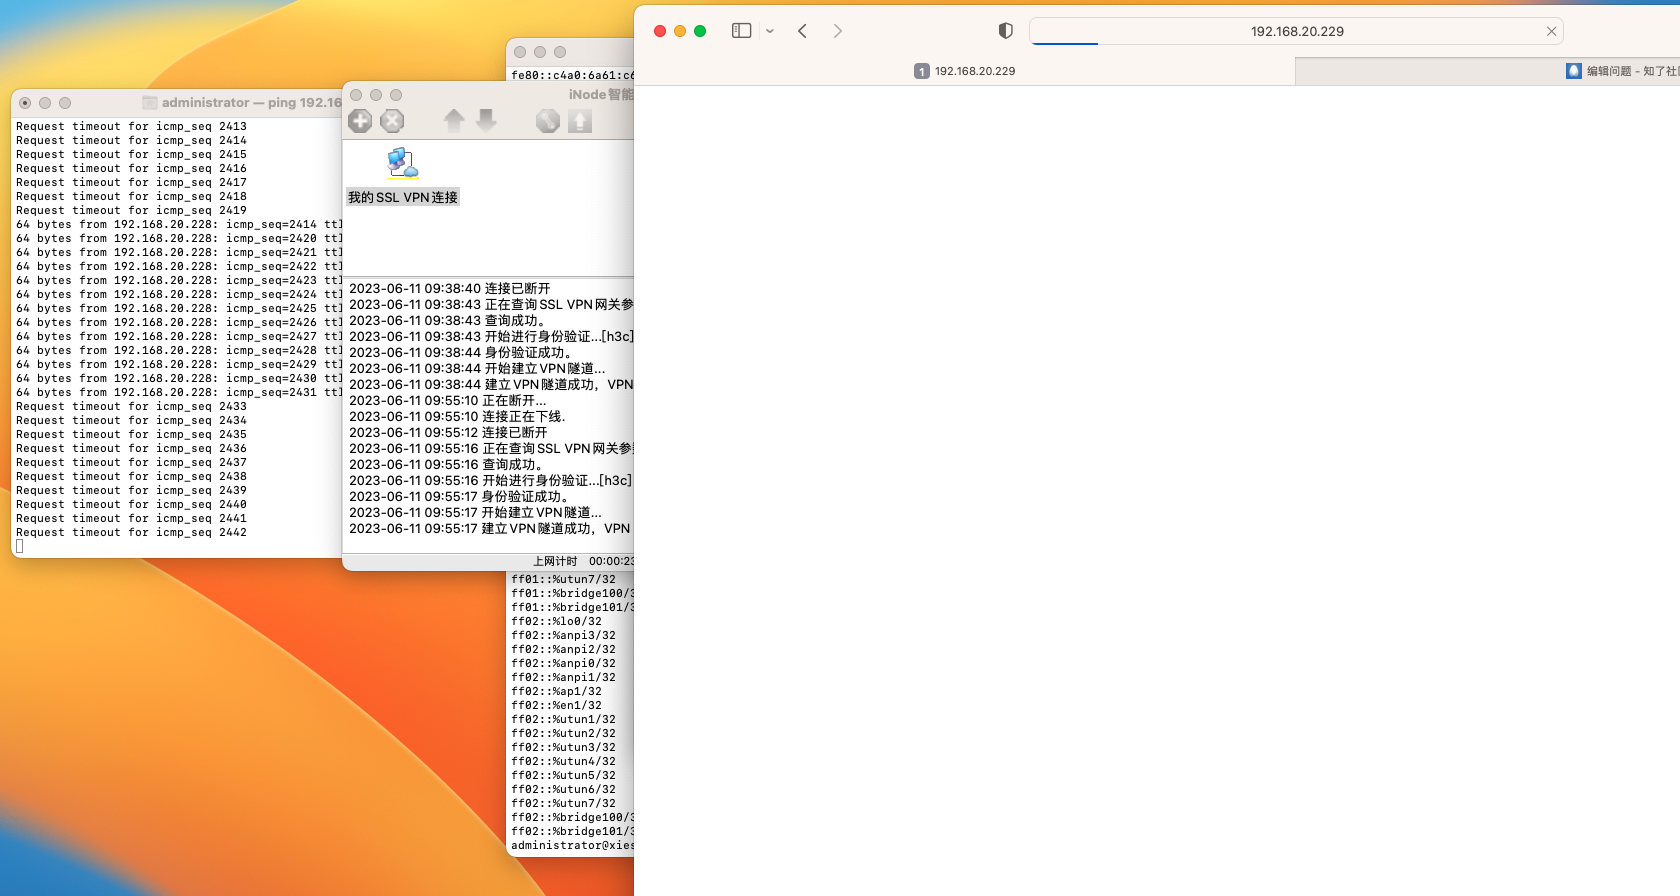Select log line 09:38:43 查询成功
This screenshot has height=896, width=1680.
(x=448, y=320)
